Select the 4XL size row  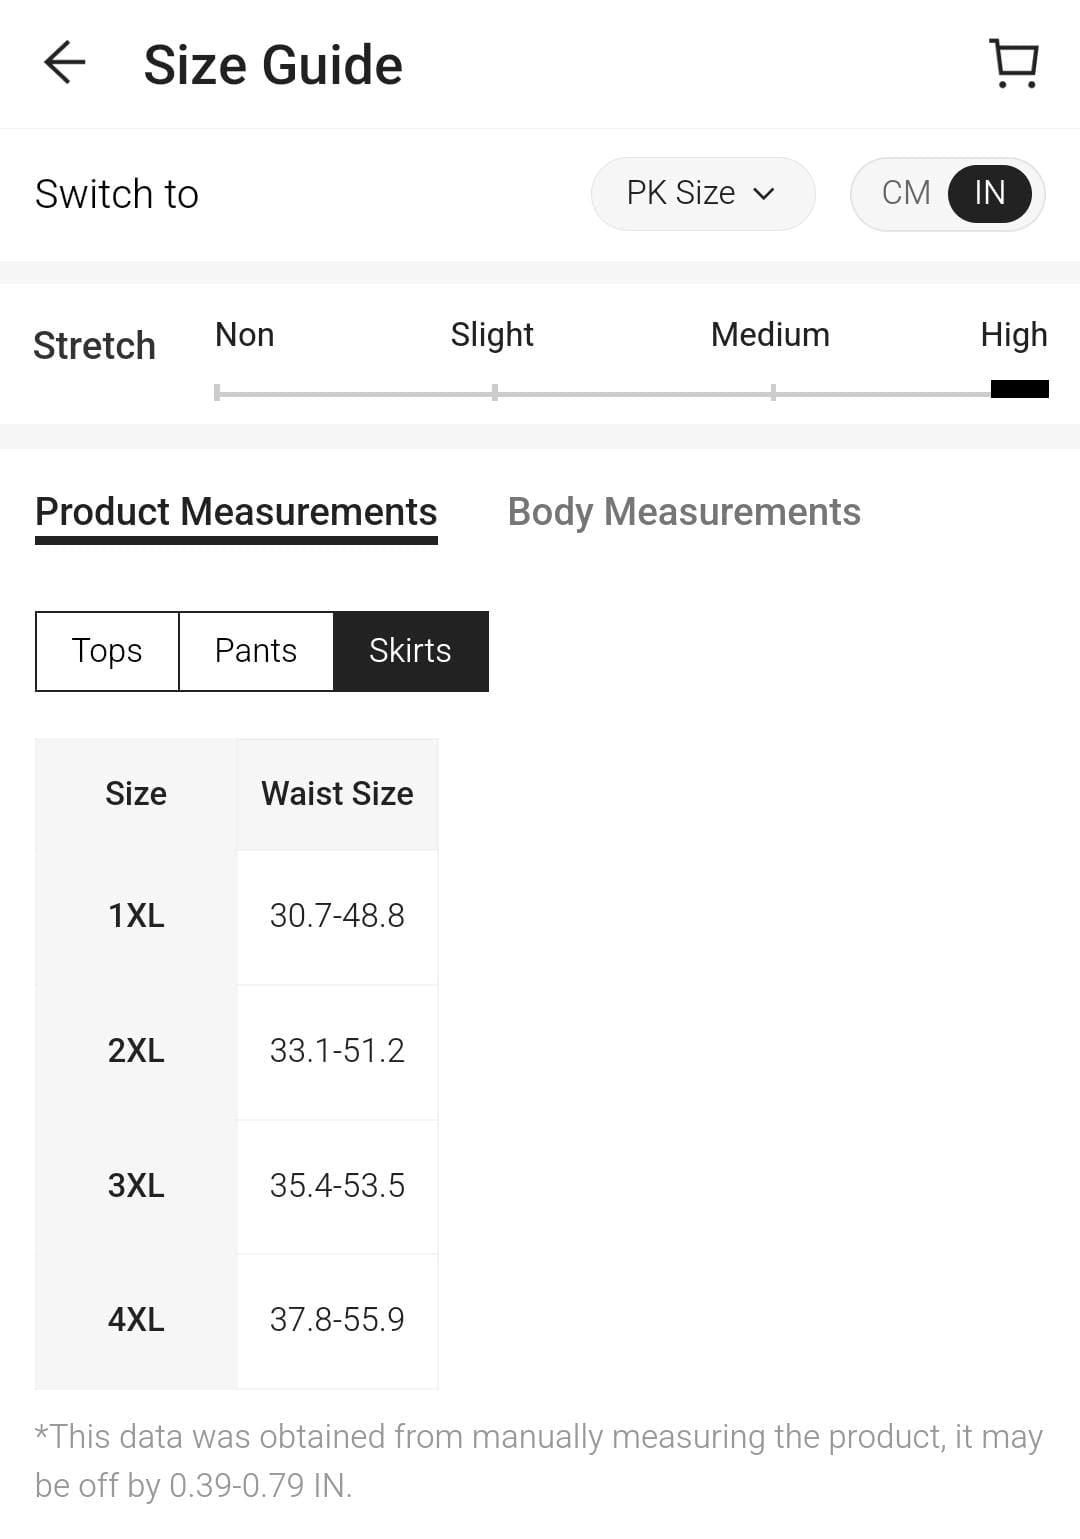(x=136, y=1320)
